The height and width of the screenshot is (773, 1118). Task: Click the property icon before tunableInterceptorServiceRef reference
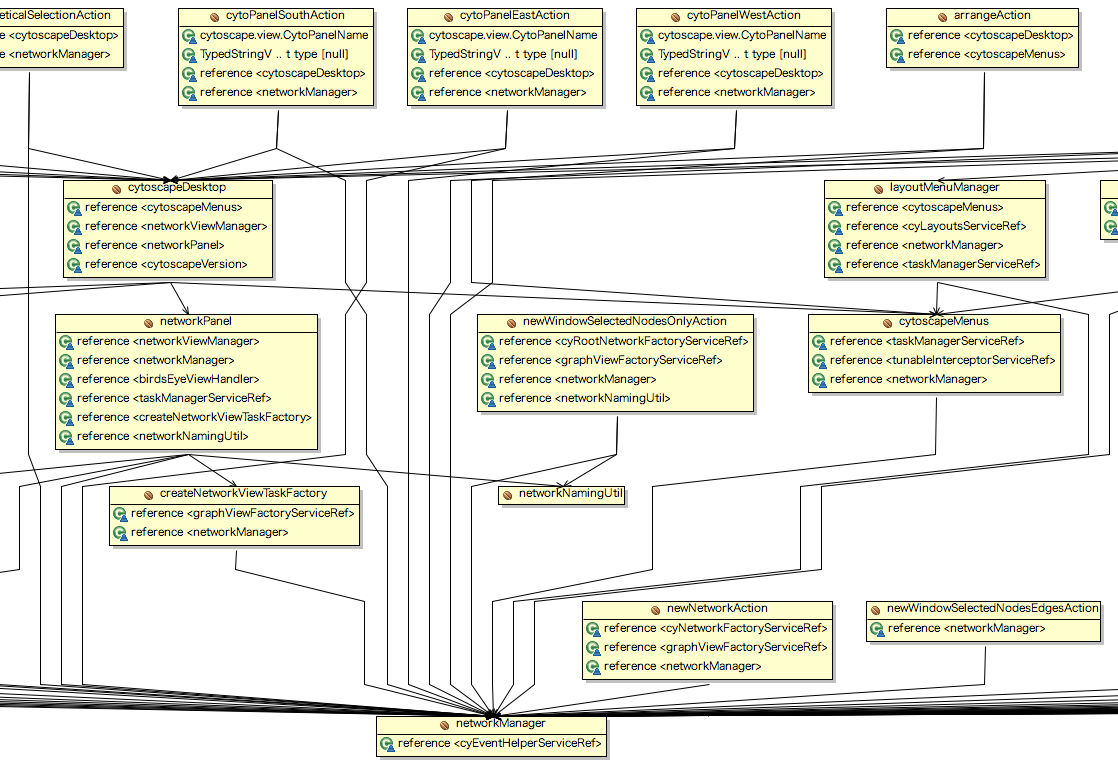coord(819,360)
